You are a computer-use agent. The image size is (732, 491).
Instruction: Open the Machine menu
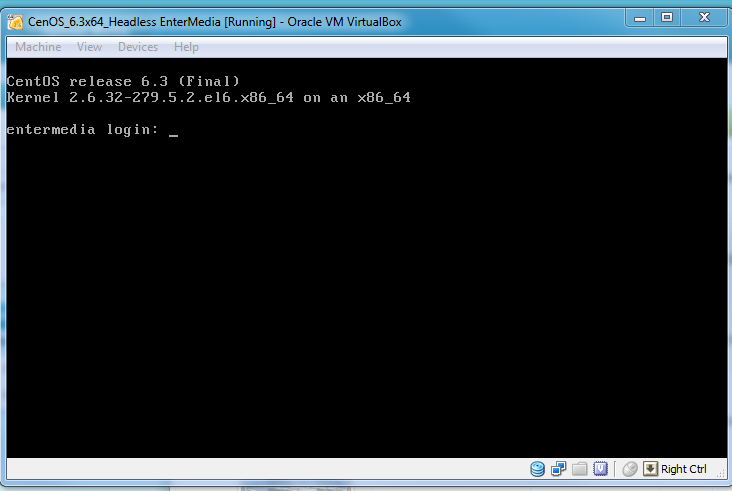(38, 47)
